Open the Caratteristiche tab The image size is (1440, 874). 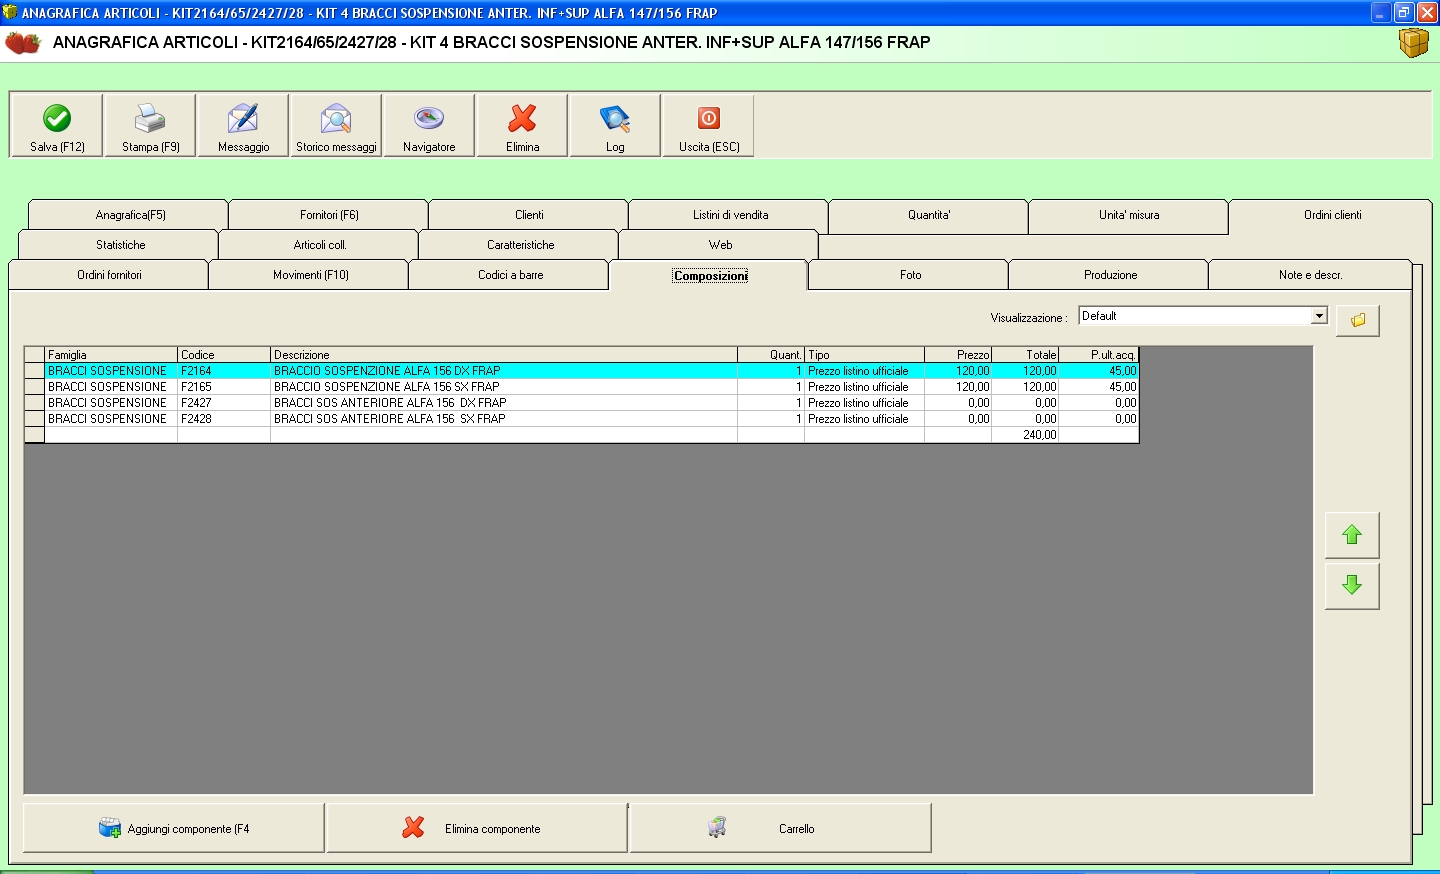coord(520,245)
